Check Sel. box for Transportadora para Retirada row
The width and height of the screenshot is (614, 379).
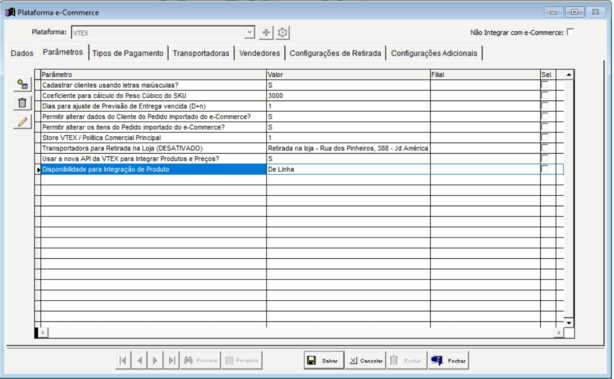coord(545,148)
